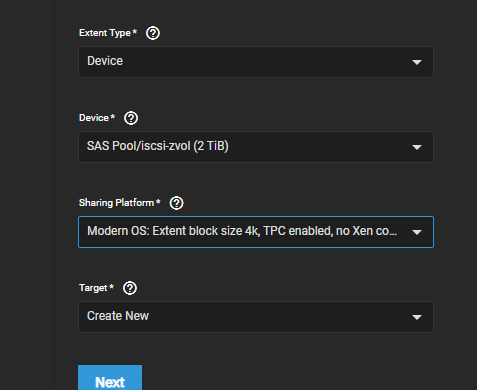Open the Create New target selector

tap(256, 317)
